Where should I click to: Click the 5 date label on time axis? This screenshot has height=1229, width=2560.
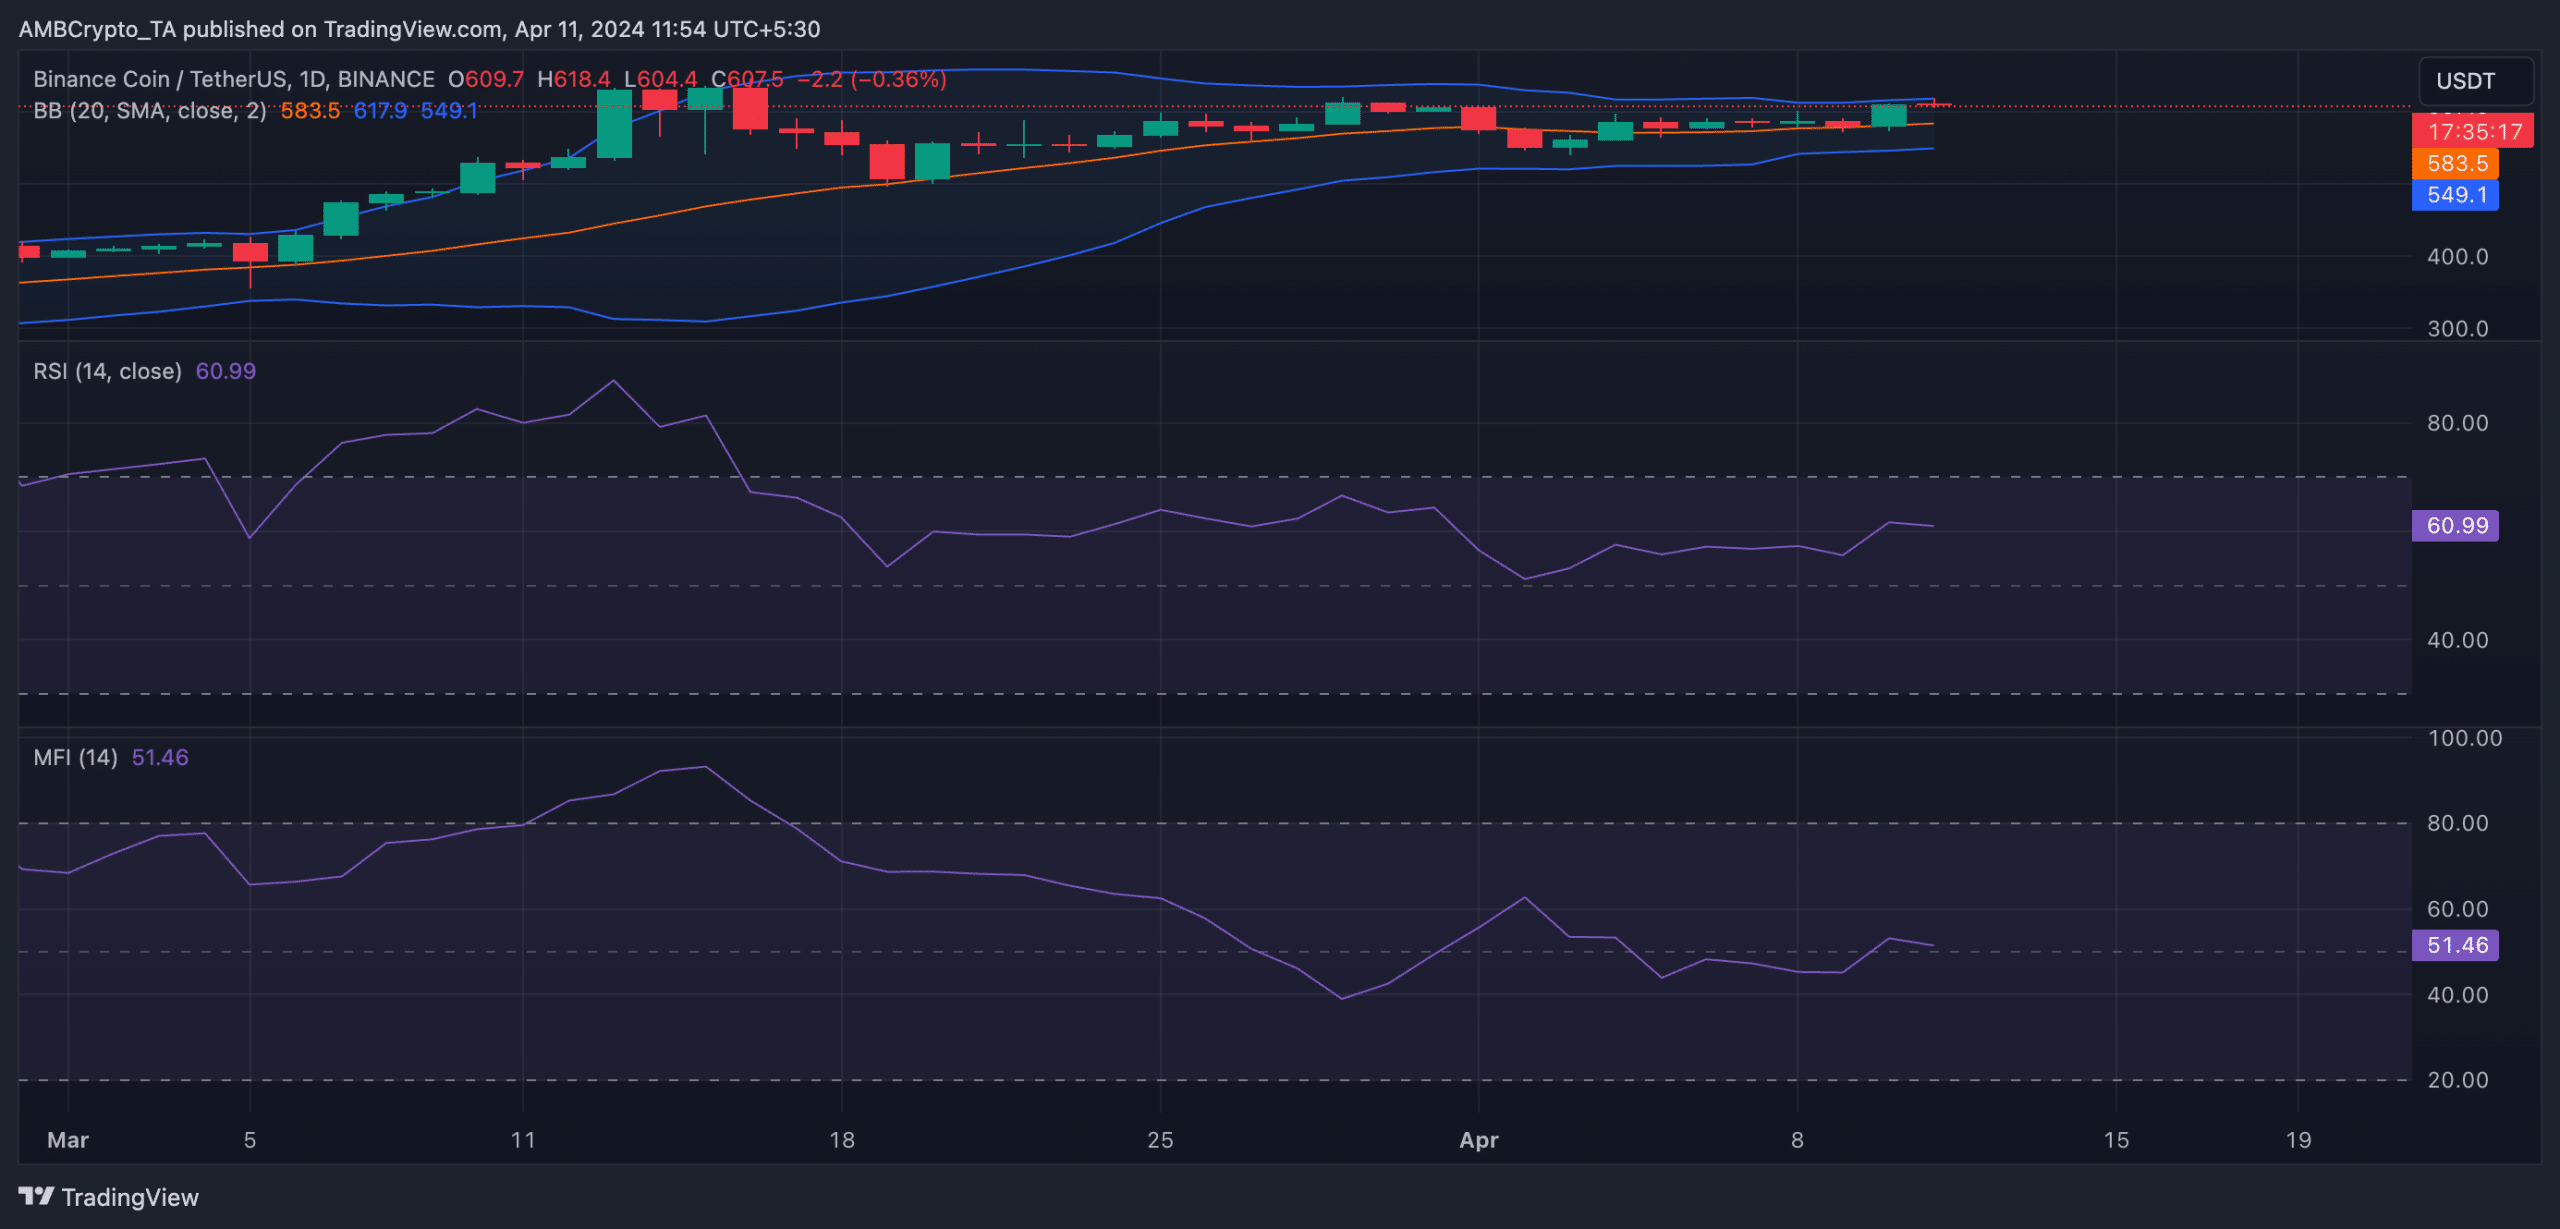click(x=250, y=1140)
